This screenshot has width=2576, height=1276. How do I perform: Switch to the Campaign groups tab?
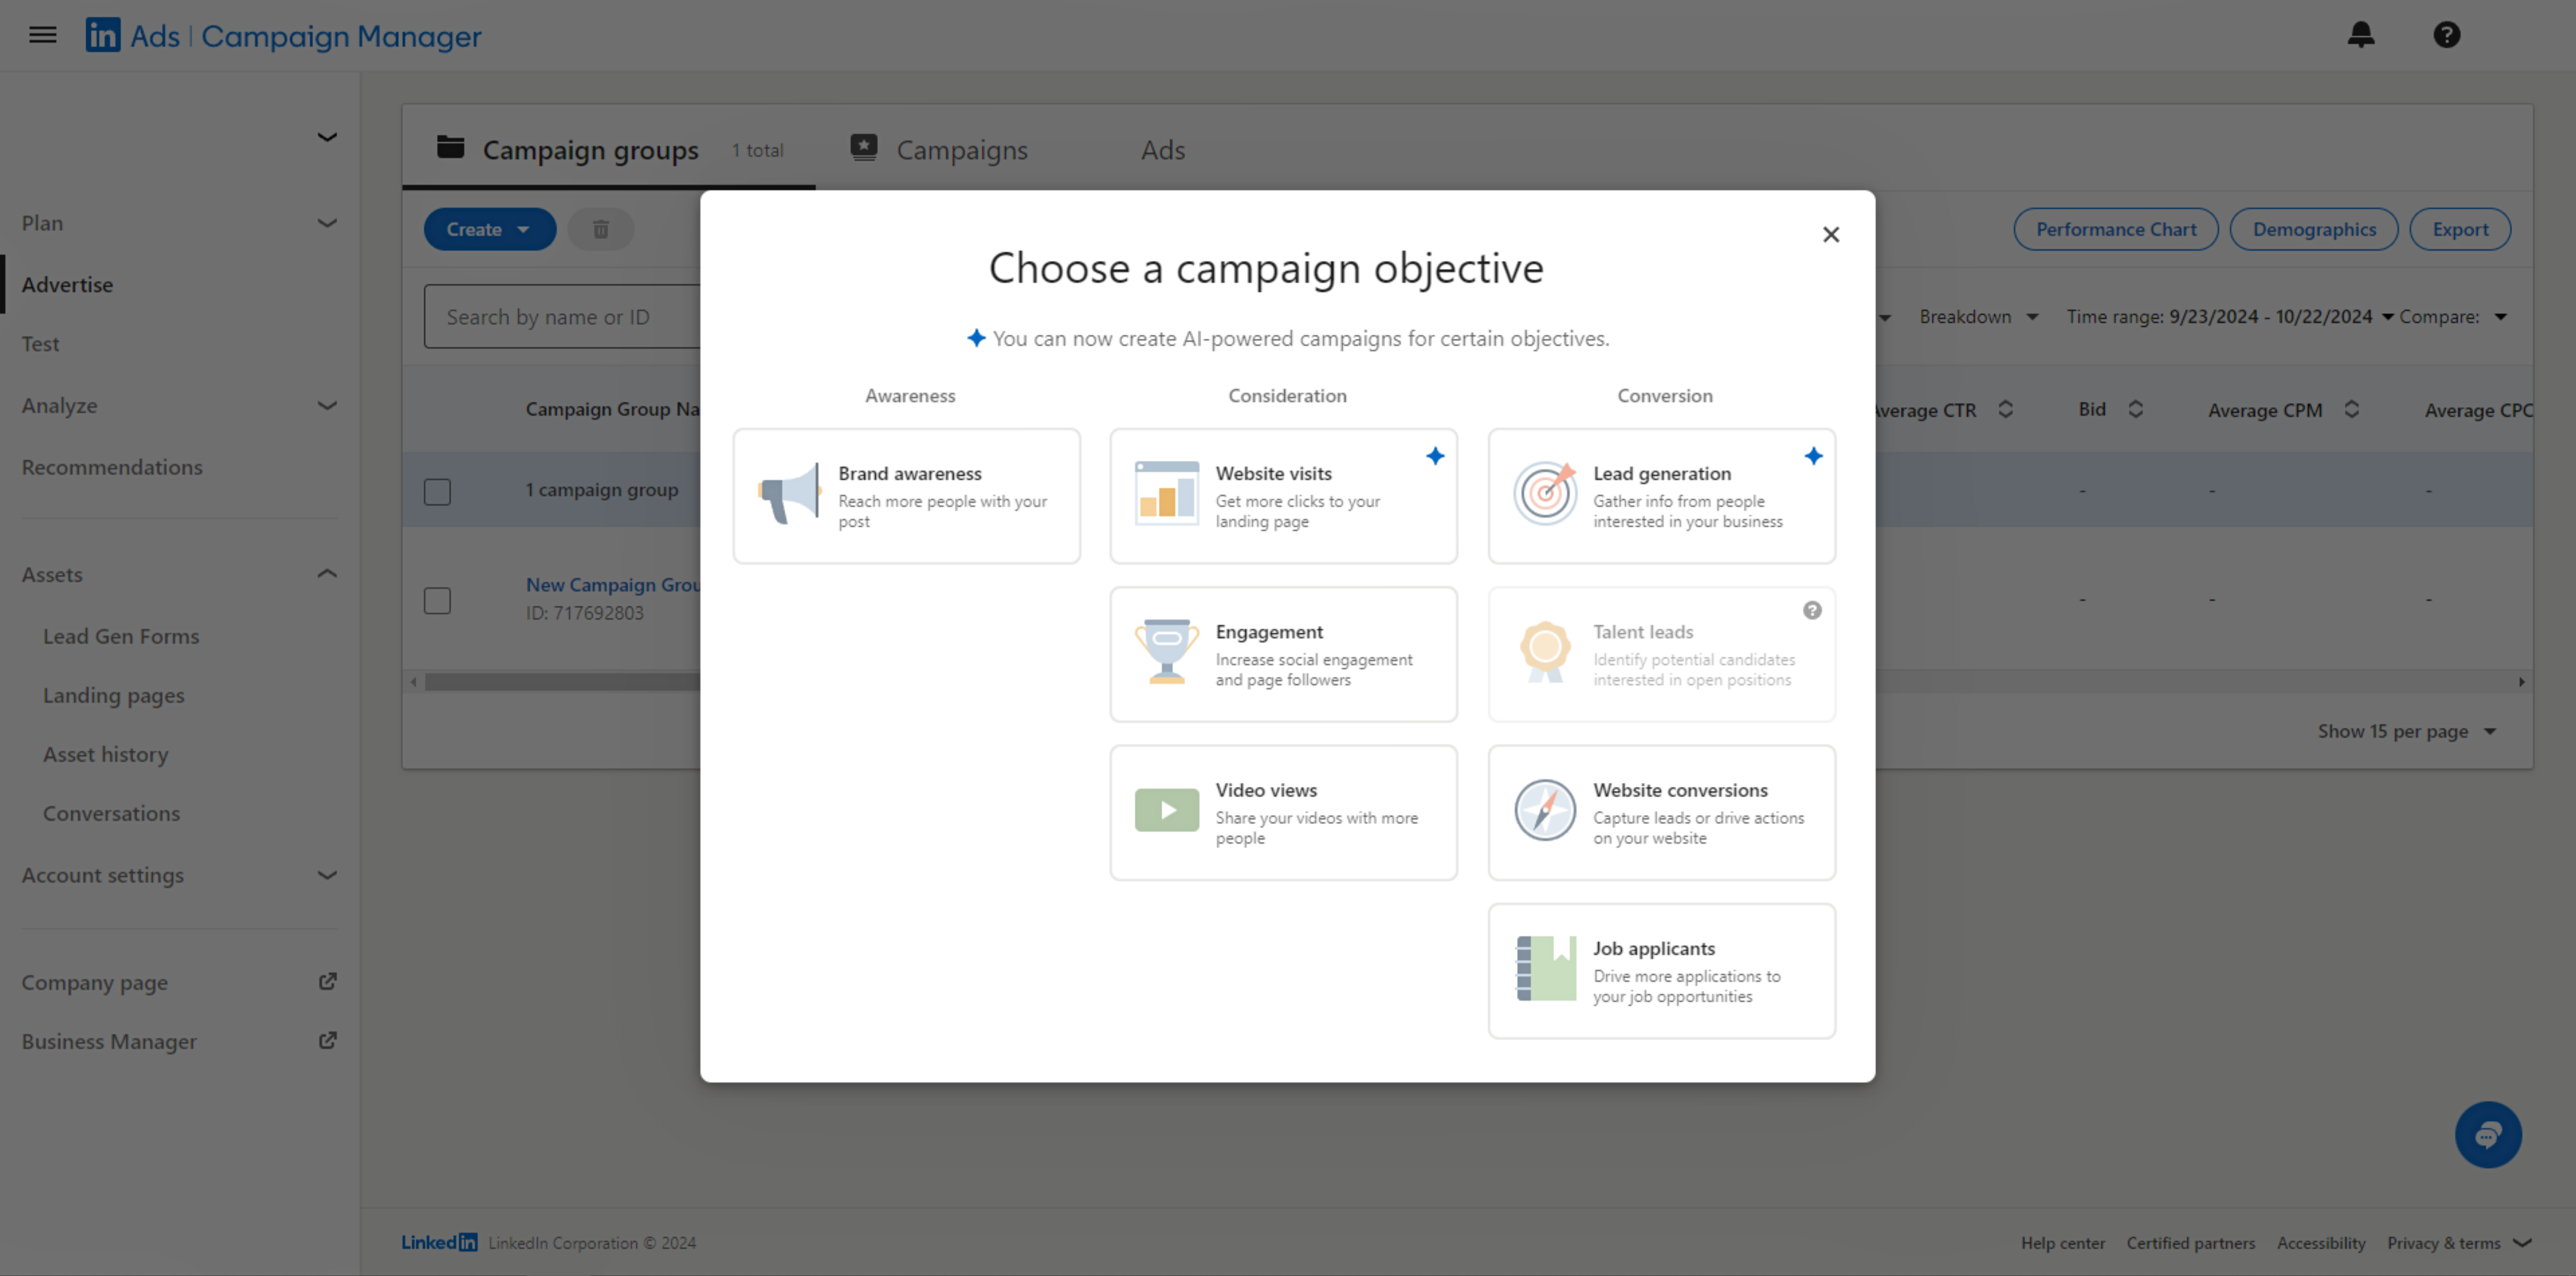pyautogui.click(x=609, y=149)
